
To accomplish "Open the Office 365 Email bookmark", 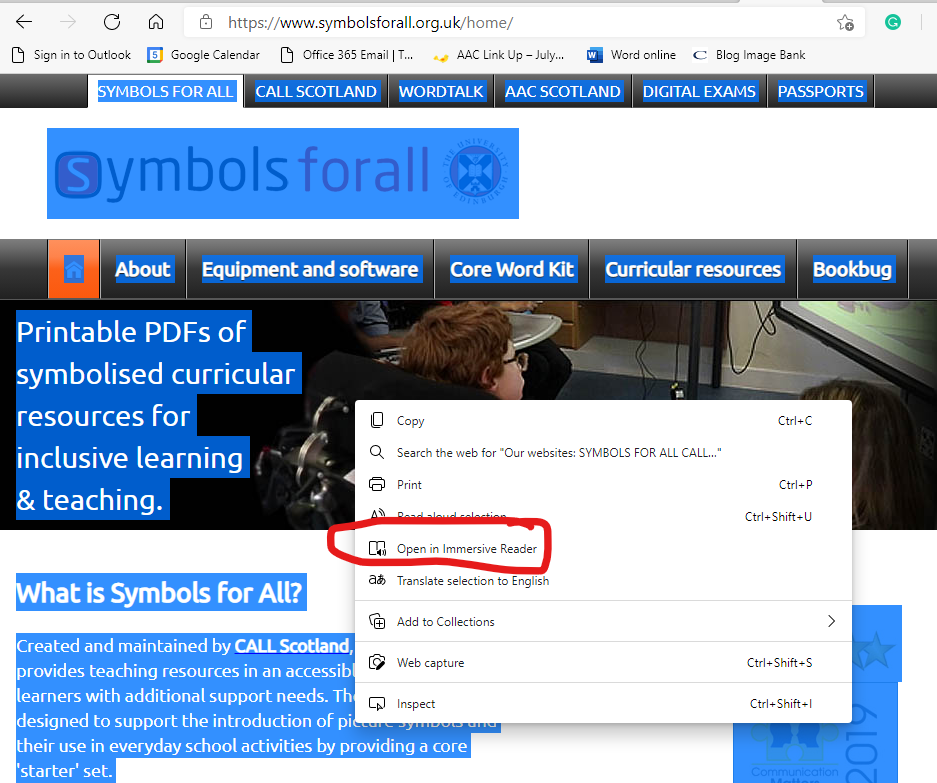I will coord(347,55).
